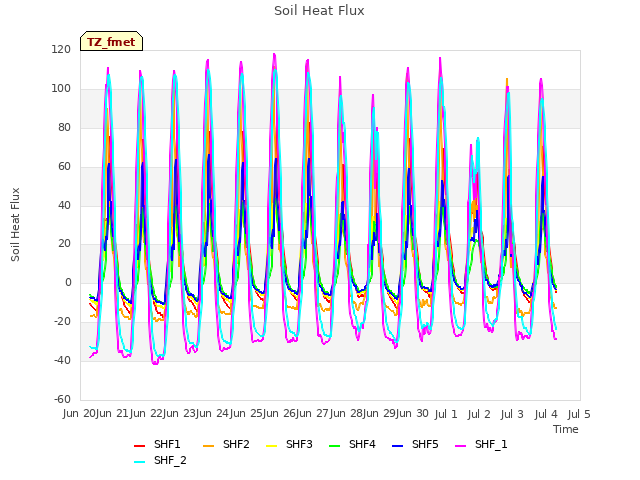
Task: Click the 40 y-axis tick label
Action: pyautogui.click(x=64, y=205)
